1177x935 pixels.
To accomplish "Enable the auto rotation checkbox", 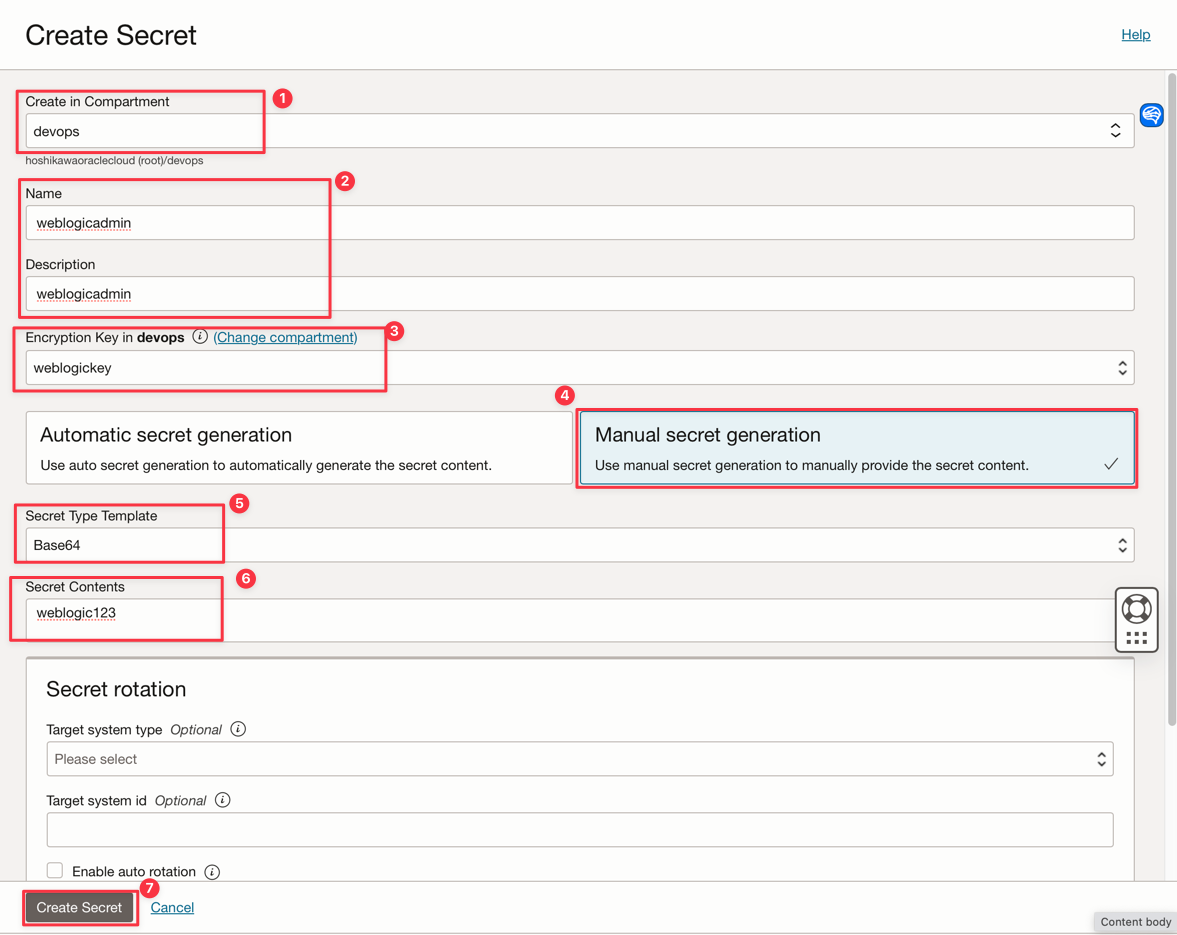I will (x=55, y=871).
